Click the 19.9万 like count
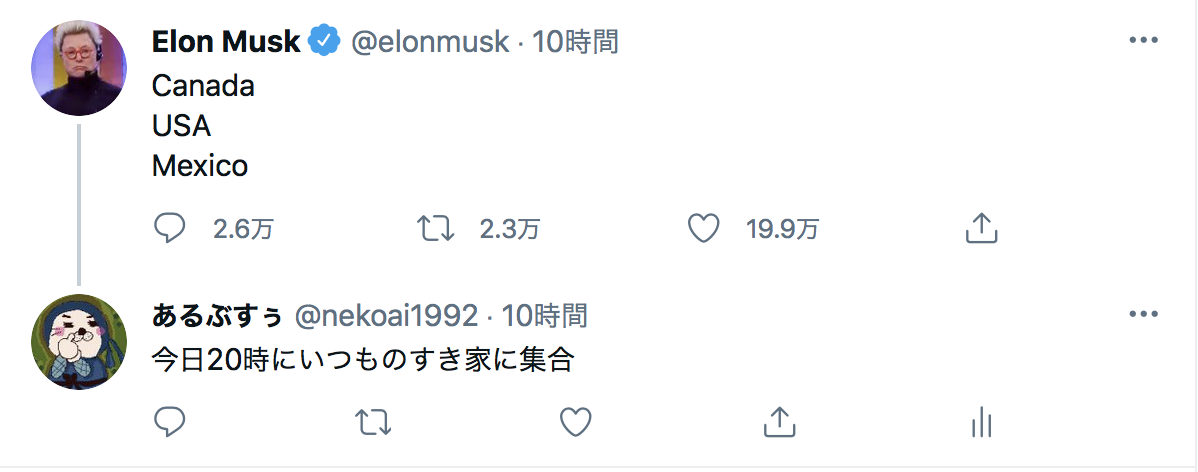The image size is (1198, 472). pyautogui.click(x=783, y=229)
